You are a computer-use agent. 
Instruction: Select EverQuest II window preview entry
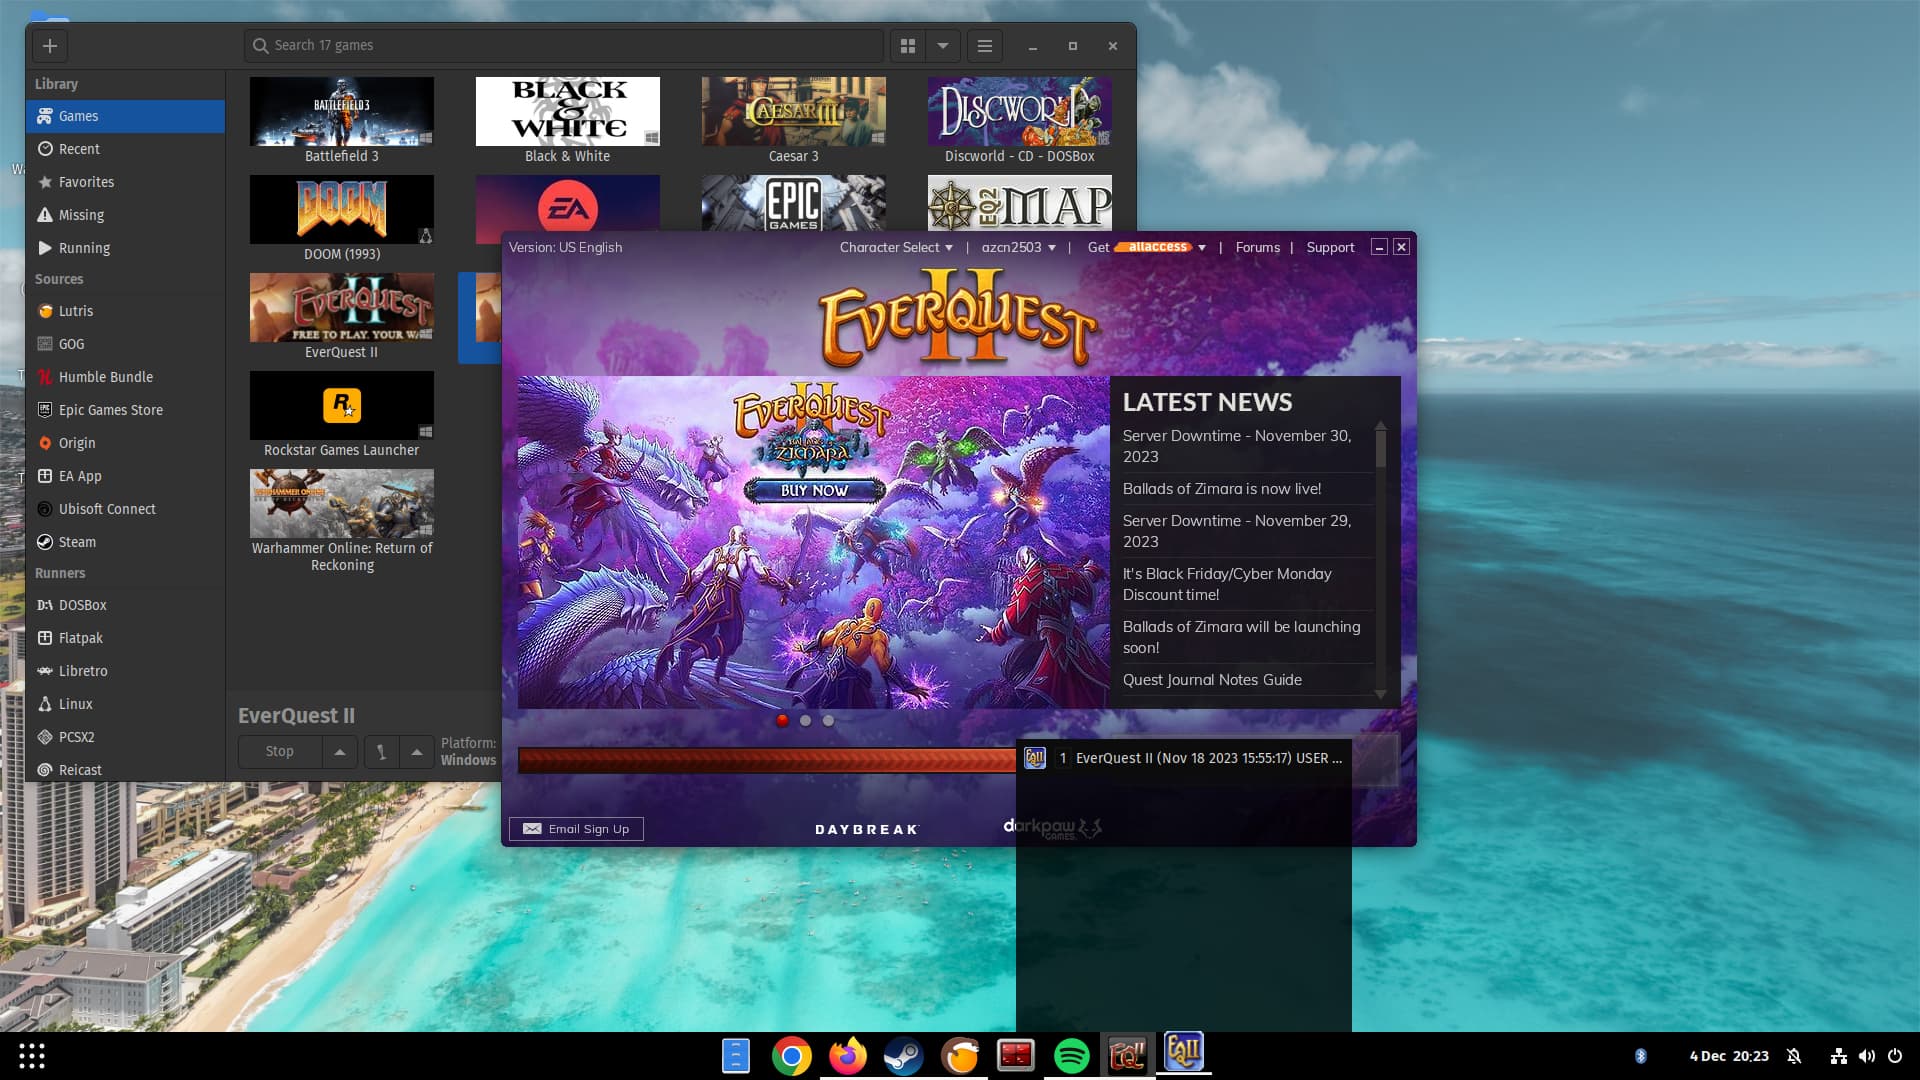[x=1184, y=758]
